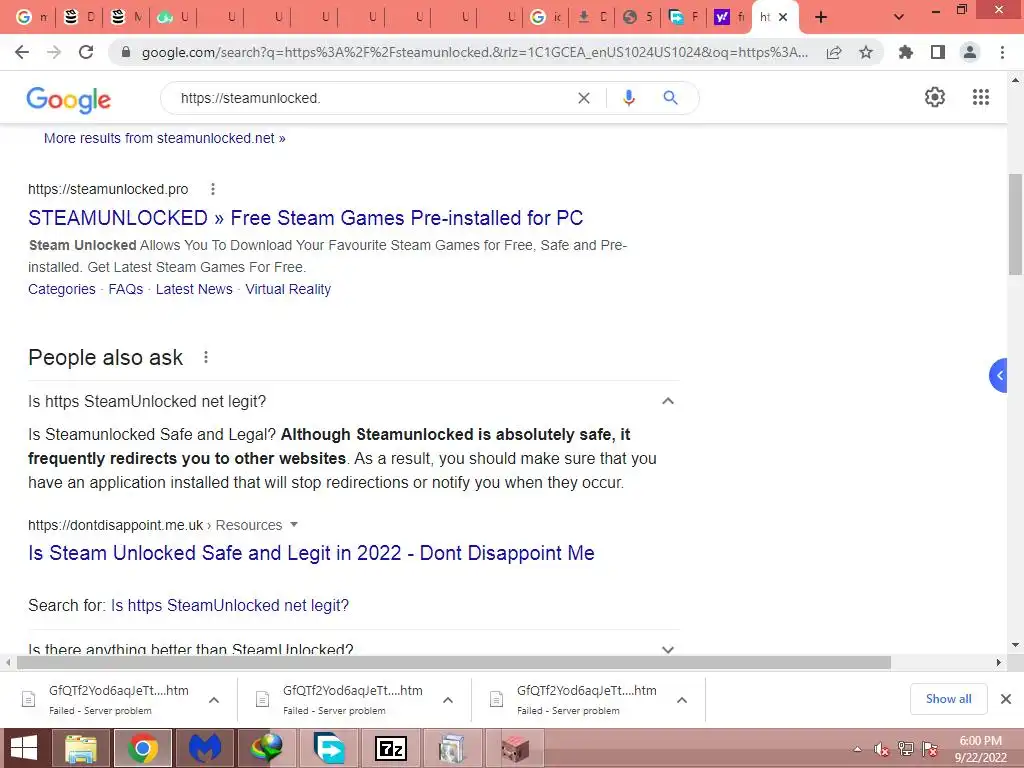Click the network tray icon
The image size is (1024, 768).
click(906, 749)
